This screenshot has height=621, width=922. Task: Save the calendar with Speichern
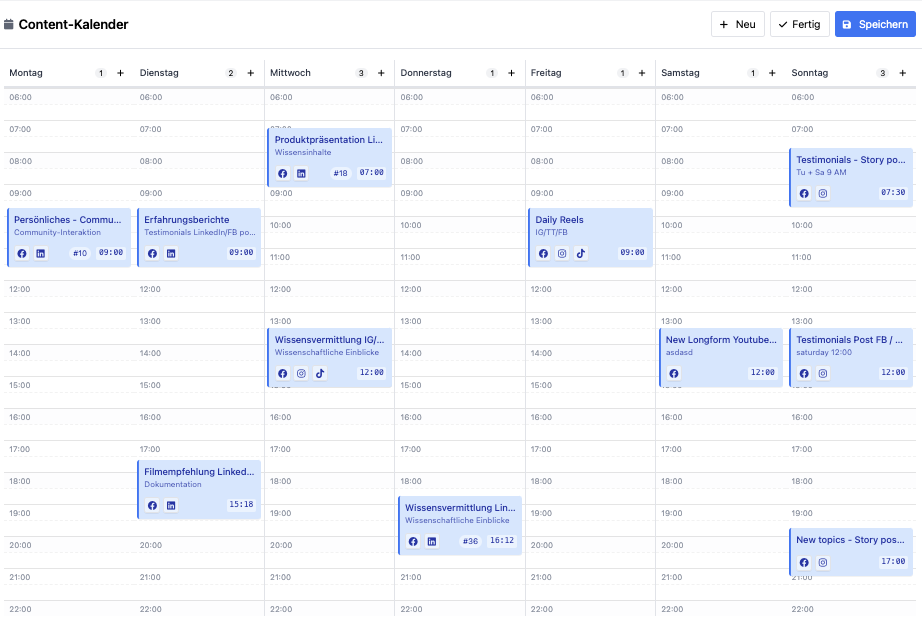coord(875,24)
